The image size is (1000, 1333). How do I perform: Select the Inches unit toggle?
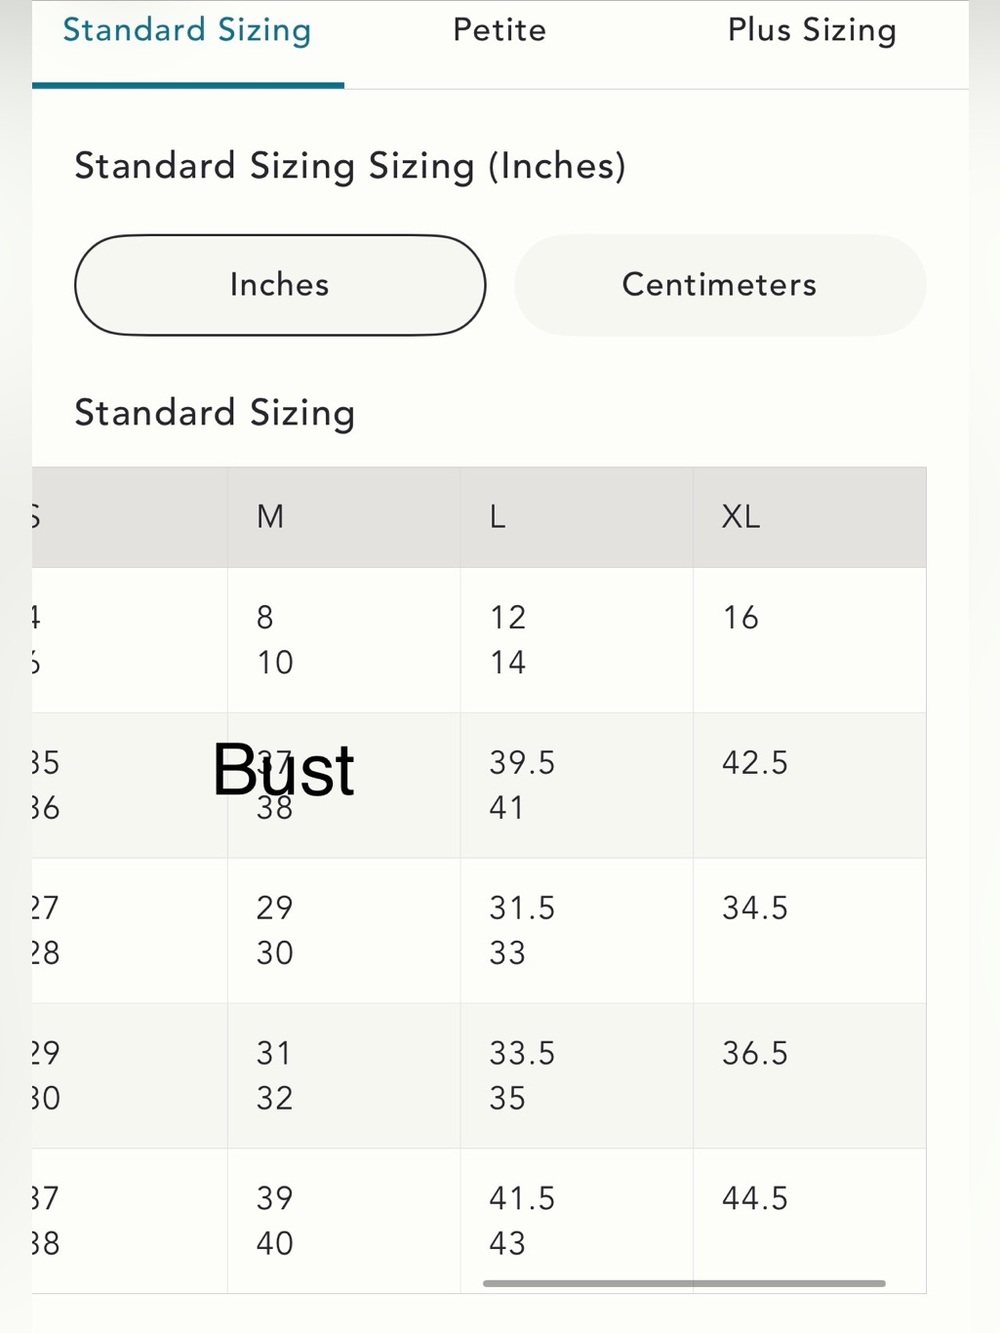tap(280, 285)
